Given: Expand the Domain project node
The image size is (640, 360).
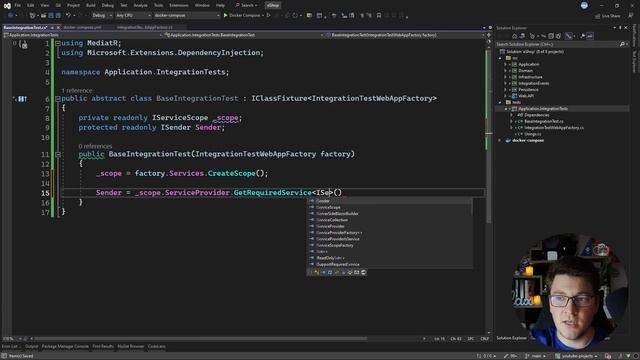Looking at the screenshot, I should point(505,71).
